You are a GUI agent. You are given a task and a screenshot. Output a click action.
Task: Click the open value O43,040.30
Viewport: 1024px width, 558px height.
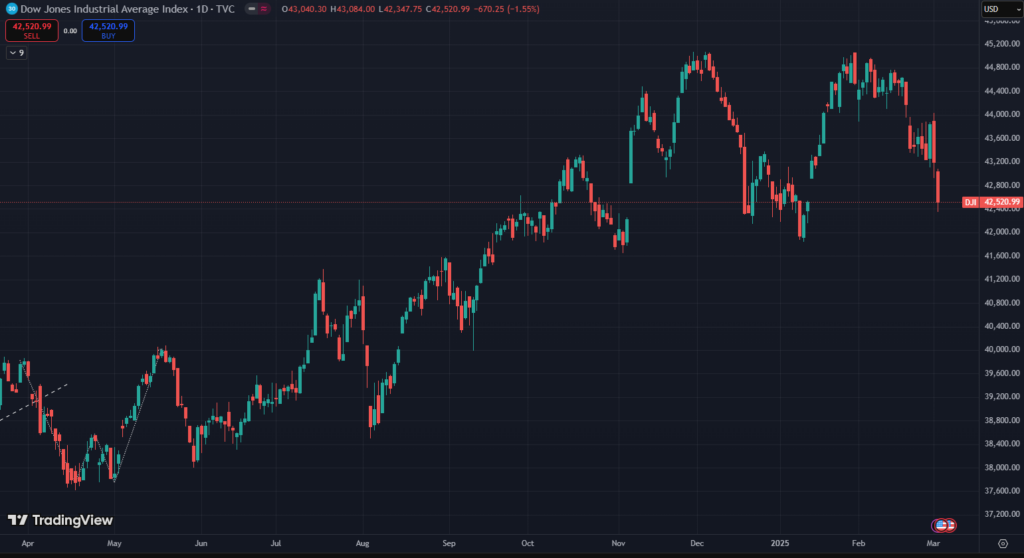(304, 9)
